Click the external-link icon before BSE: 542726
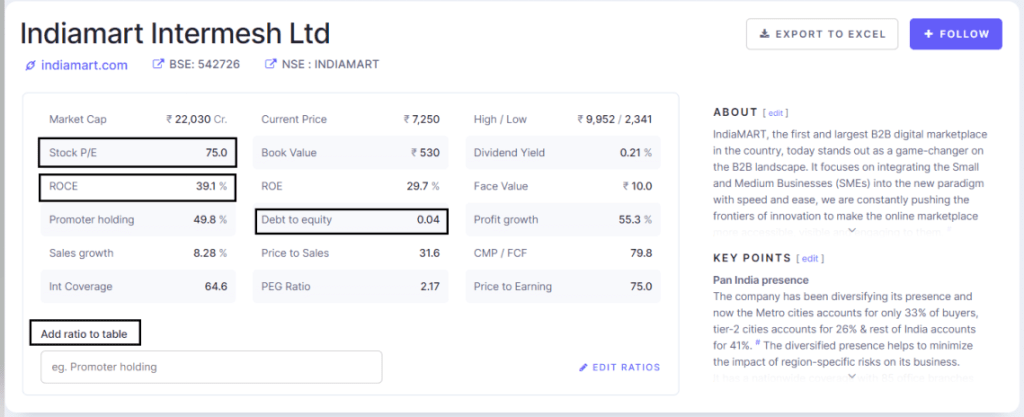 coord(158,65)
